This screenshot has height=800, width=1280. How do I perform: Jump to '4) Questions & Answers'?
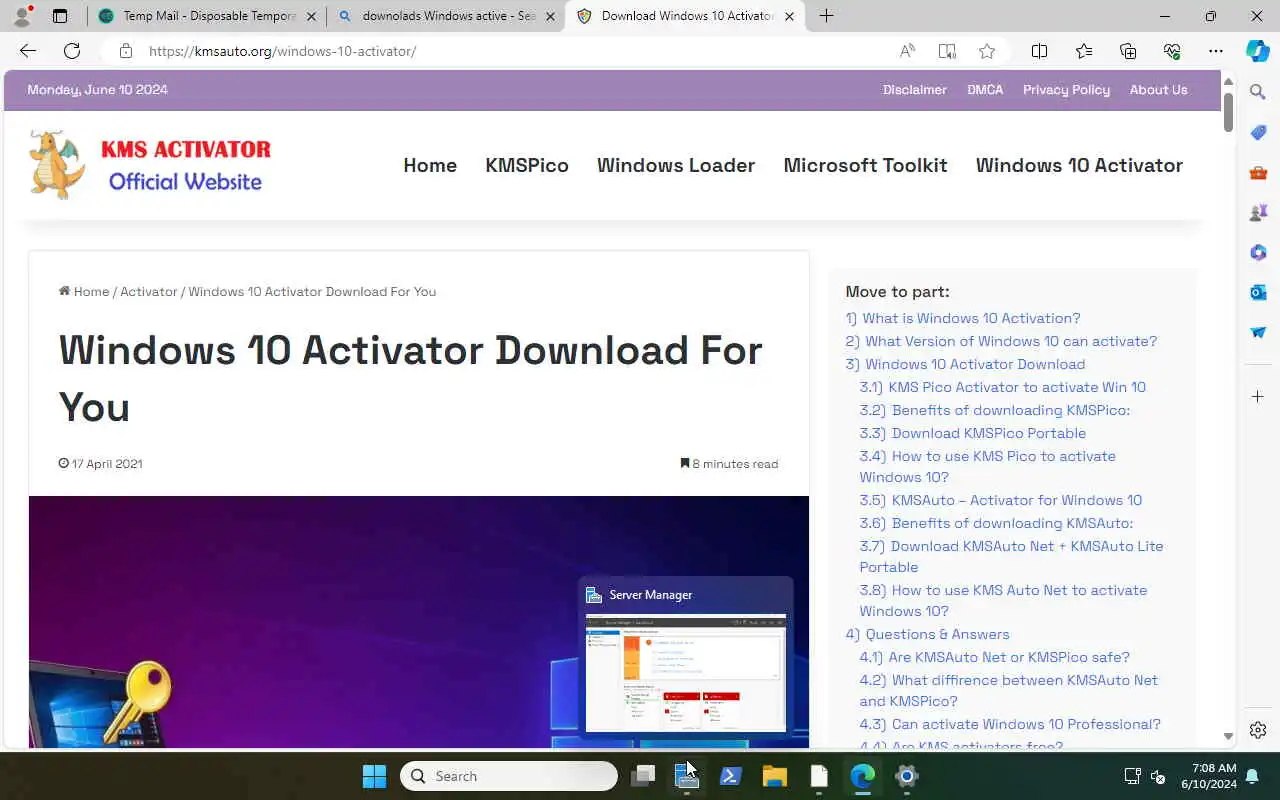tap(928, 634)
